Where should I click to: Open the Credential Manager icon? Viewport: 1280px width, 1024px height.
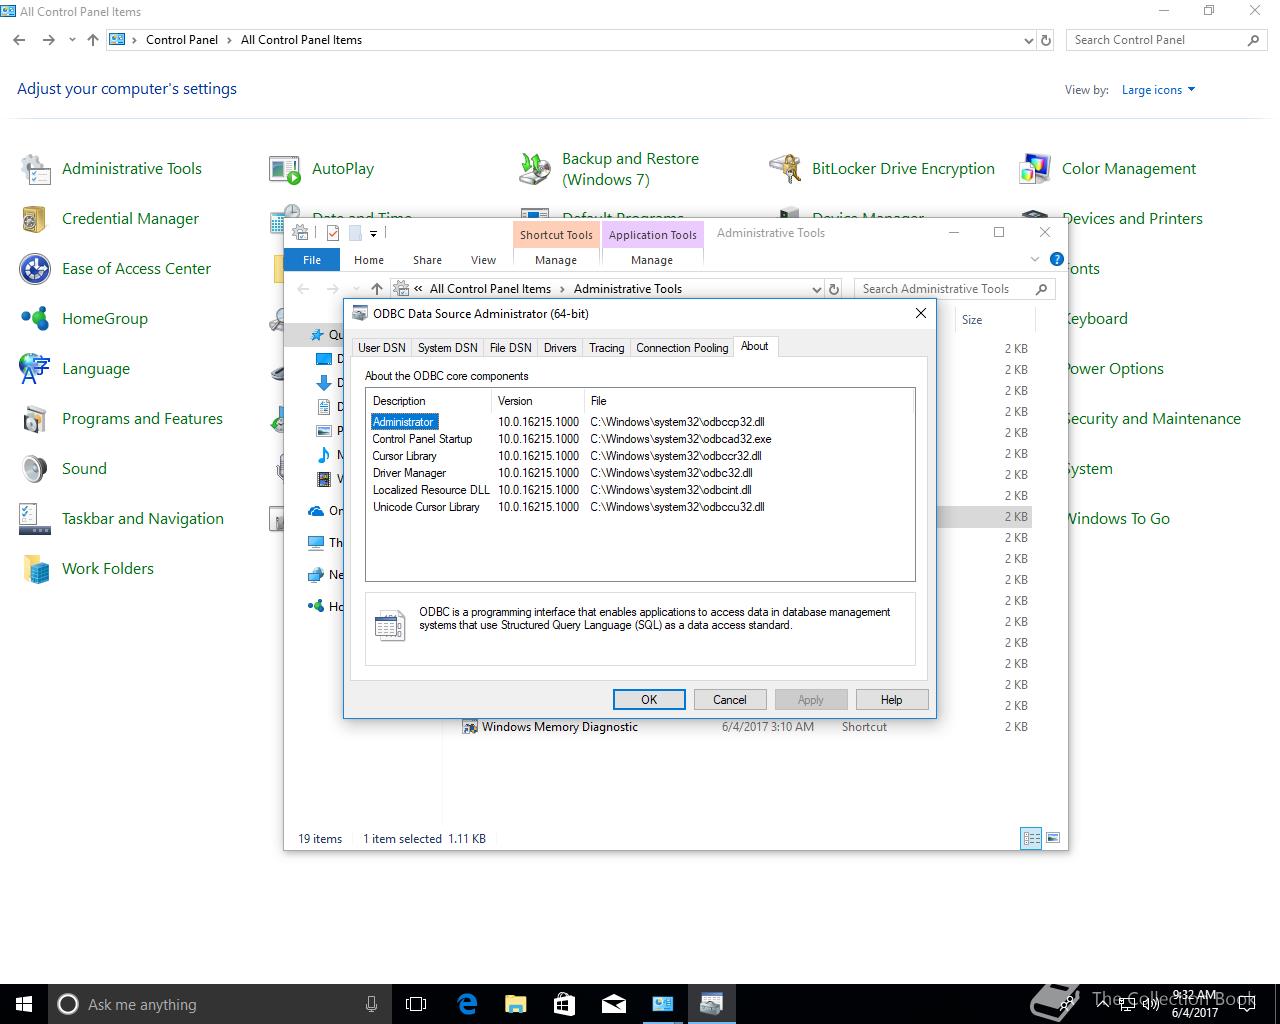[x=35, y=219]
